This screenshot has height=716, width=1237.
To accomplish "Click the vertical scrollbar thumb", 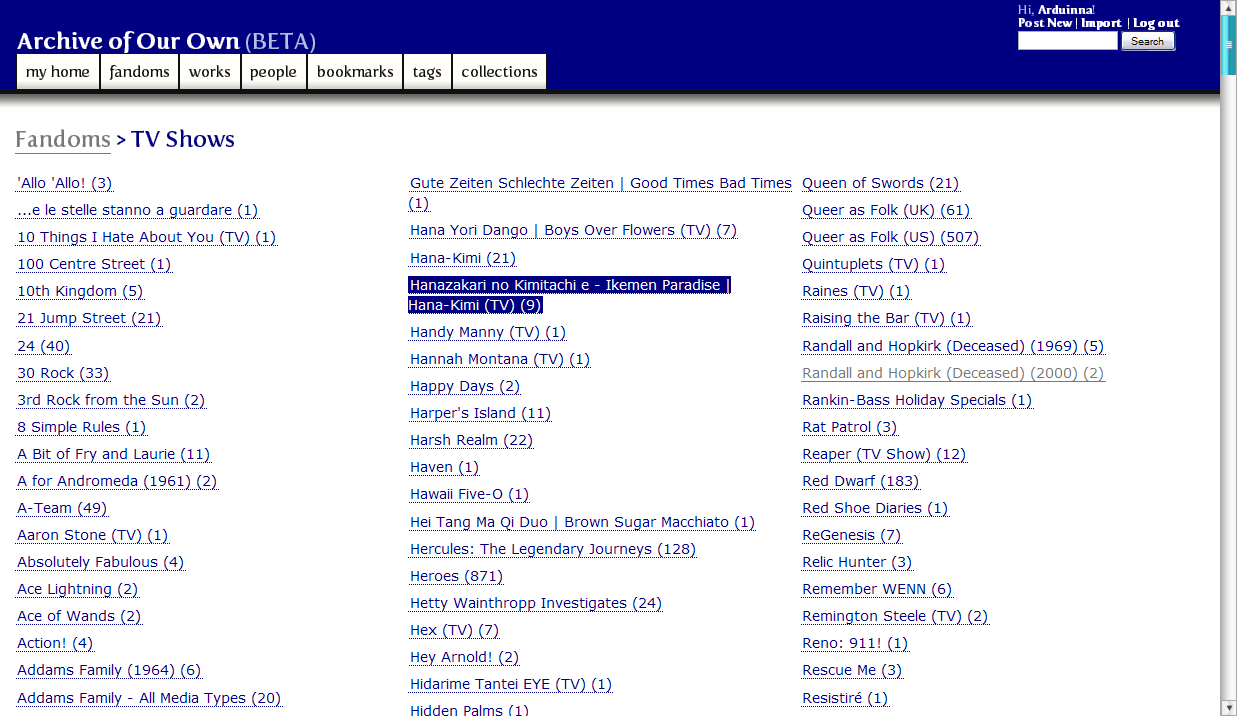I will tap(1229, 45).
